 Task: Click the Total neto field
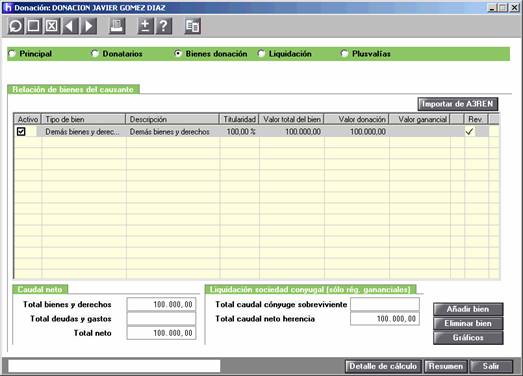click(x=161, y=333)
